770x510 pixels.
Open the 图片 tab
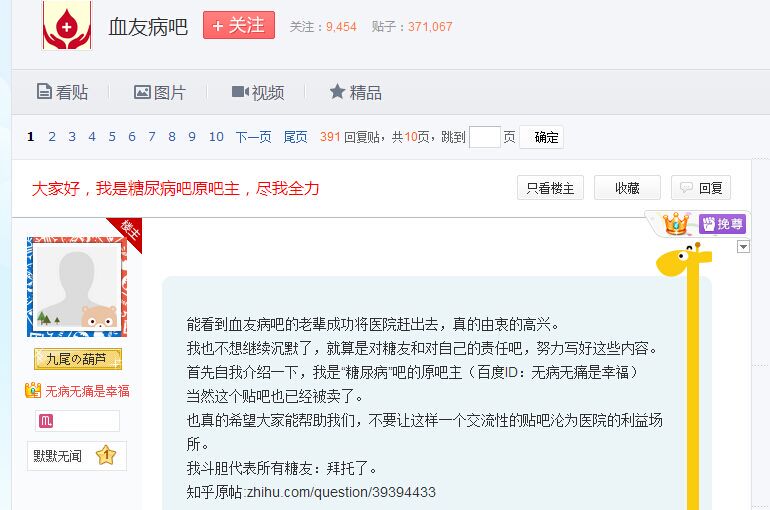160,92
